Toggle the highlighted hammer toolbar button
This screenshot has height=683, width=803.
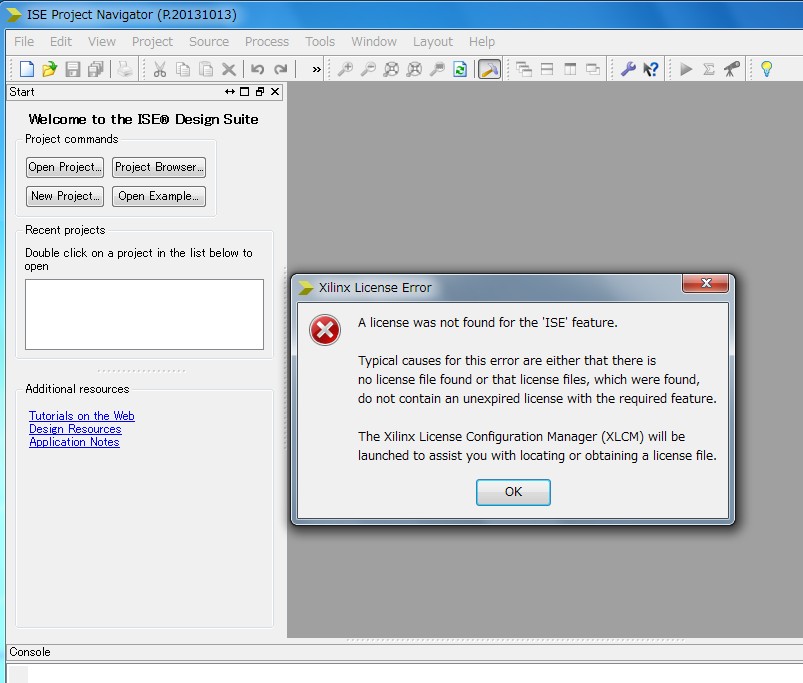pyautogui.click(x=489, y=69)
